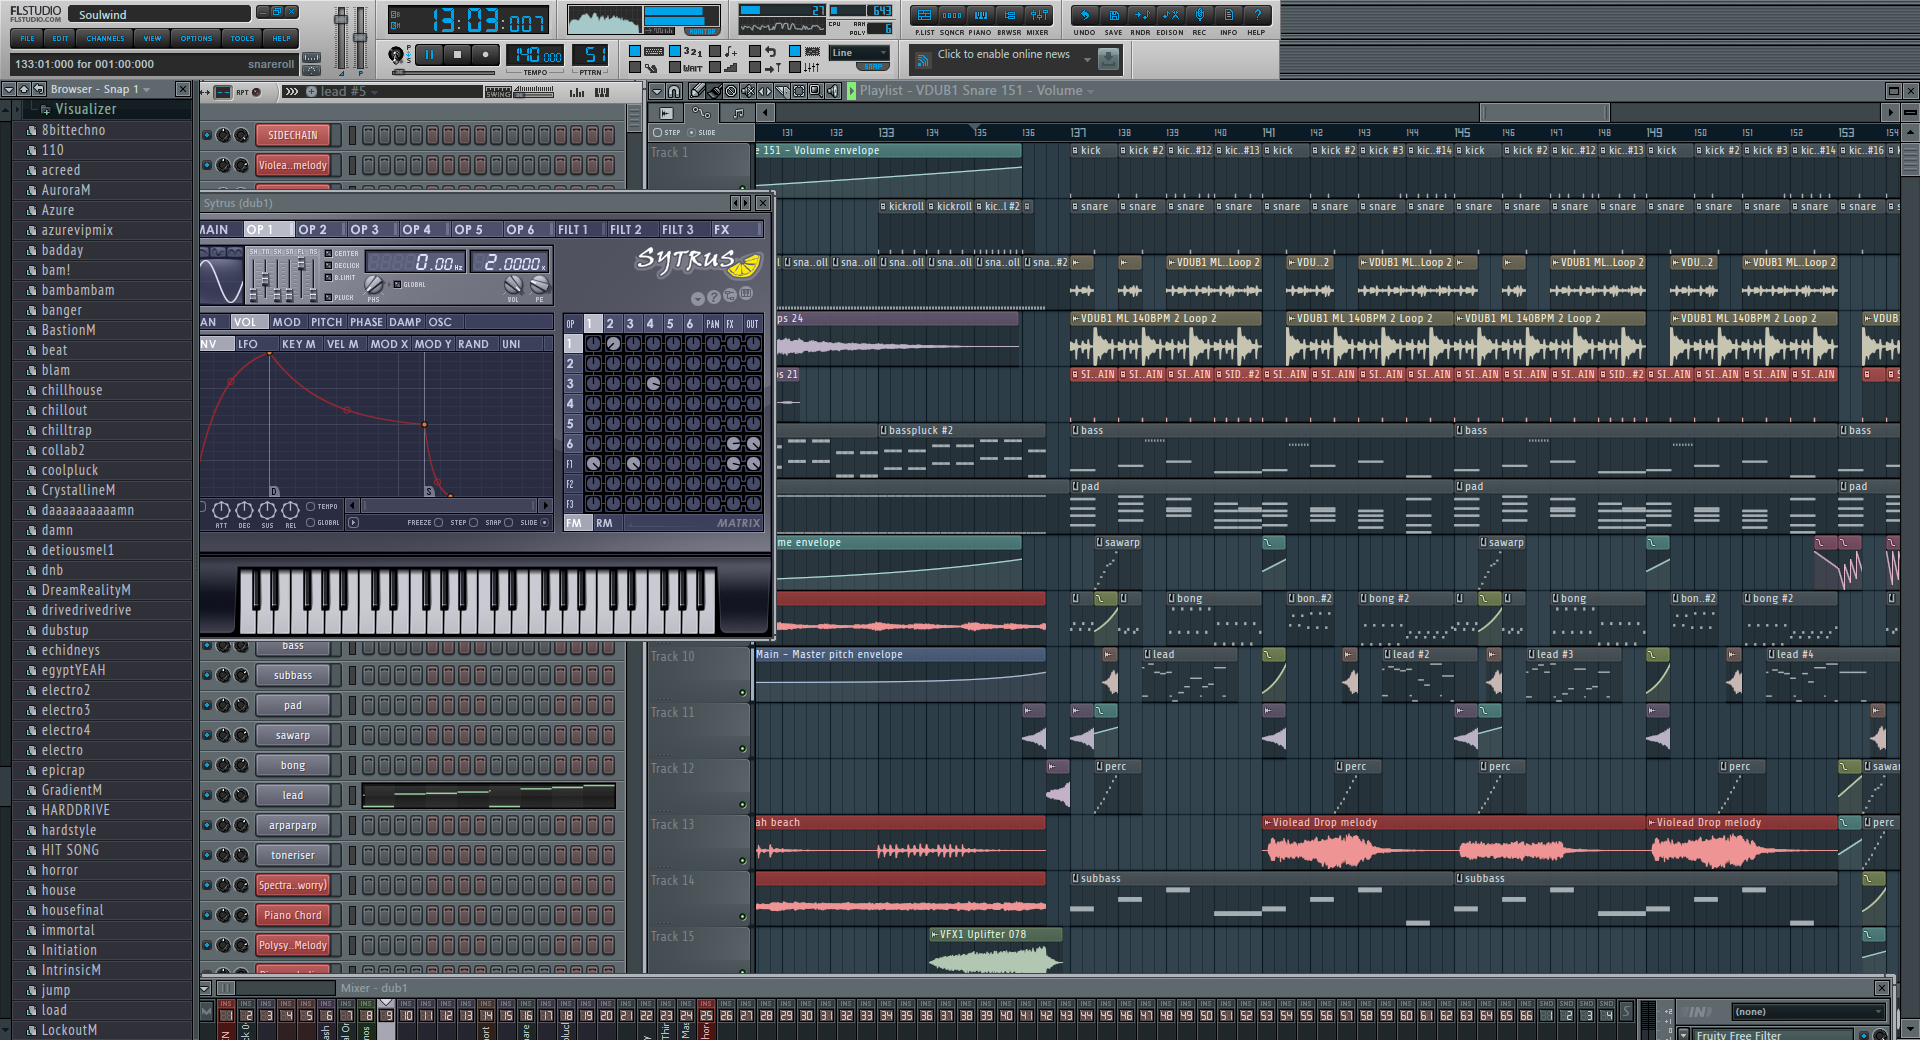Open the TOOLS menu

pos(243,38)
